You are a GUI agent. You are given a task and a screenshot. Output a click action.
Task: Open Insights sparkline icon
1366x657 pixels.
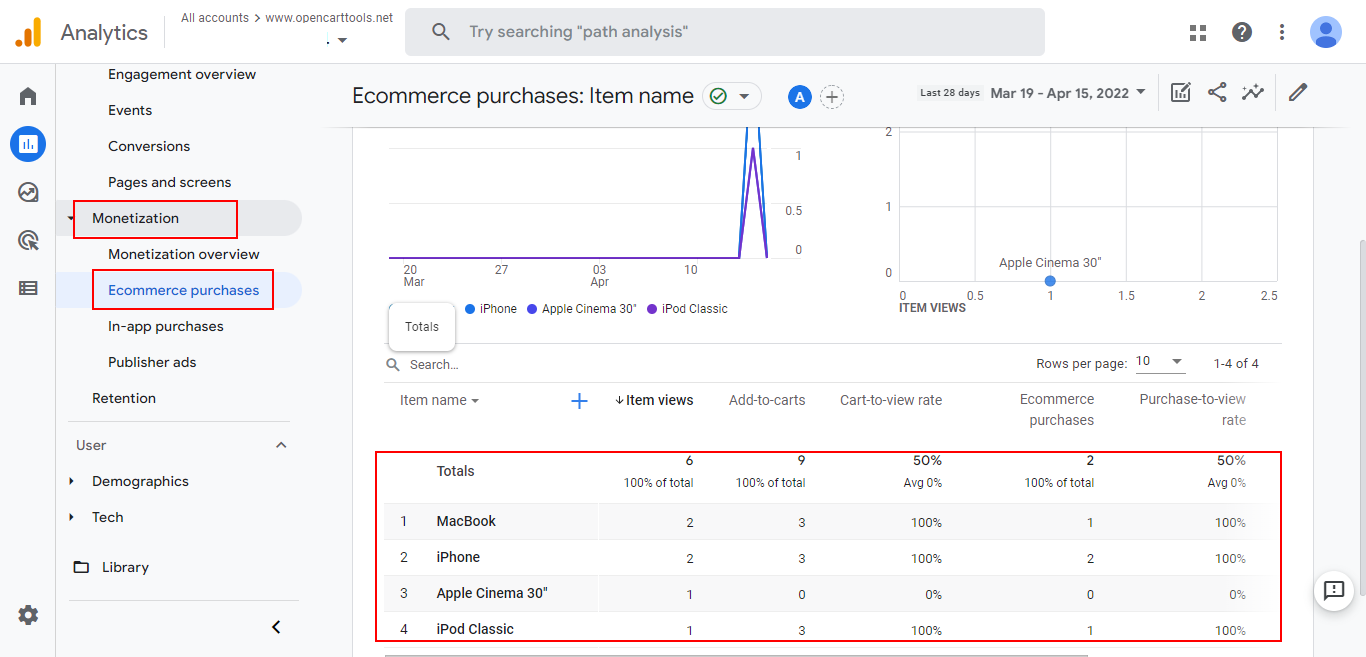pos(1253,93)
